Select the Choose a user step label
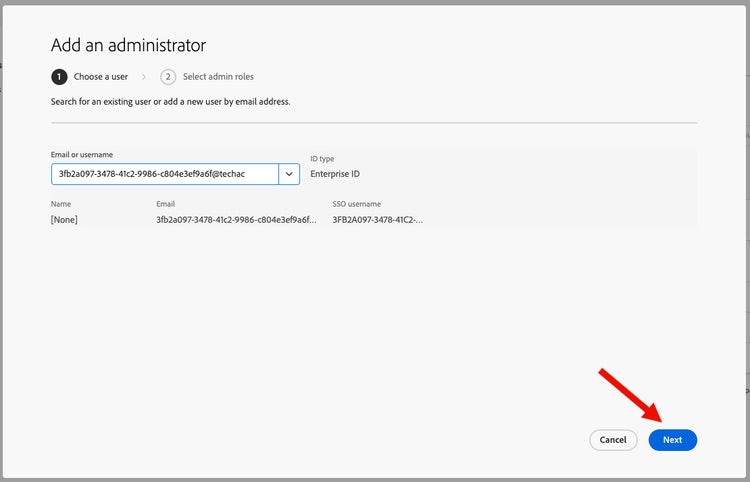This screenshot has width=750, height=482. pos(101,77)
